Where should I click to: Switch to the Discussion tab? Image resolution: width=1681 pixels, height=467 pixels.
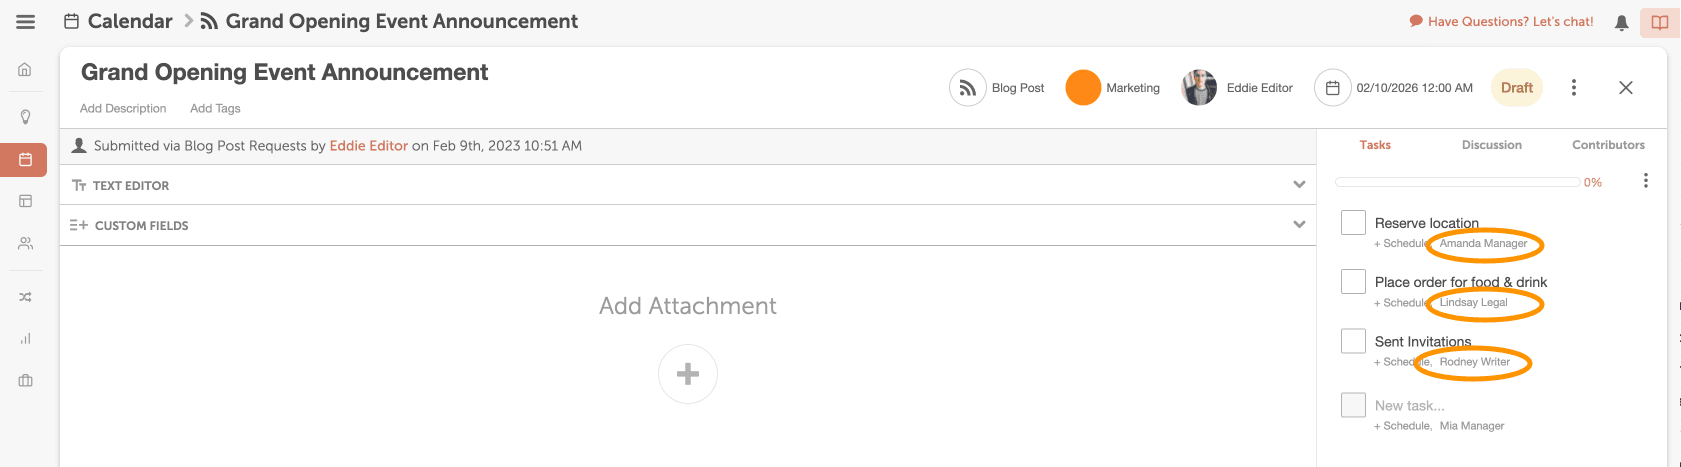point(1491,145)
